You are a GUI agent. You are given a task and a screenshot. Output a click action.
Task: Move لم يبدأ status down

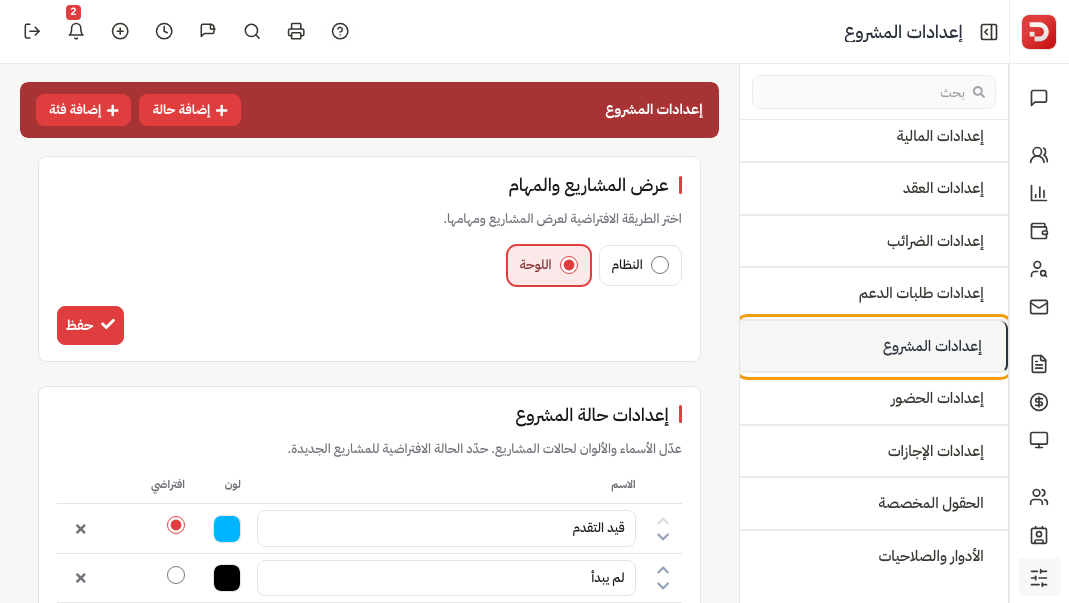point(663,586)
